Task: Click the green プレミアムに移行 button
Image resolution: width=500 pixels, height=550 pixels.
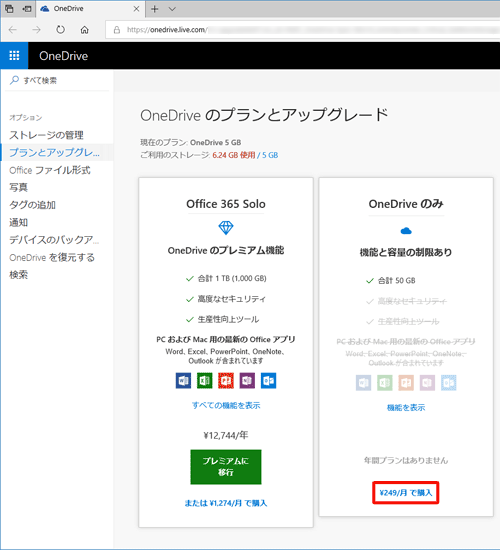Action: click(x=226, y=467)
